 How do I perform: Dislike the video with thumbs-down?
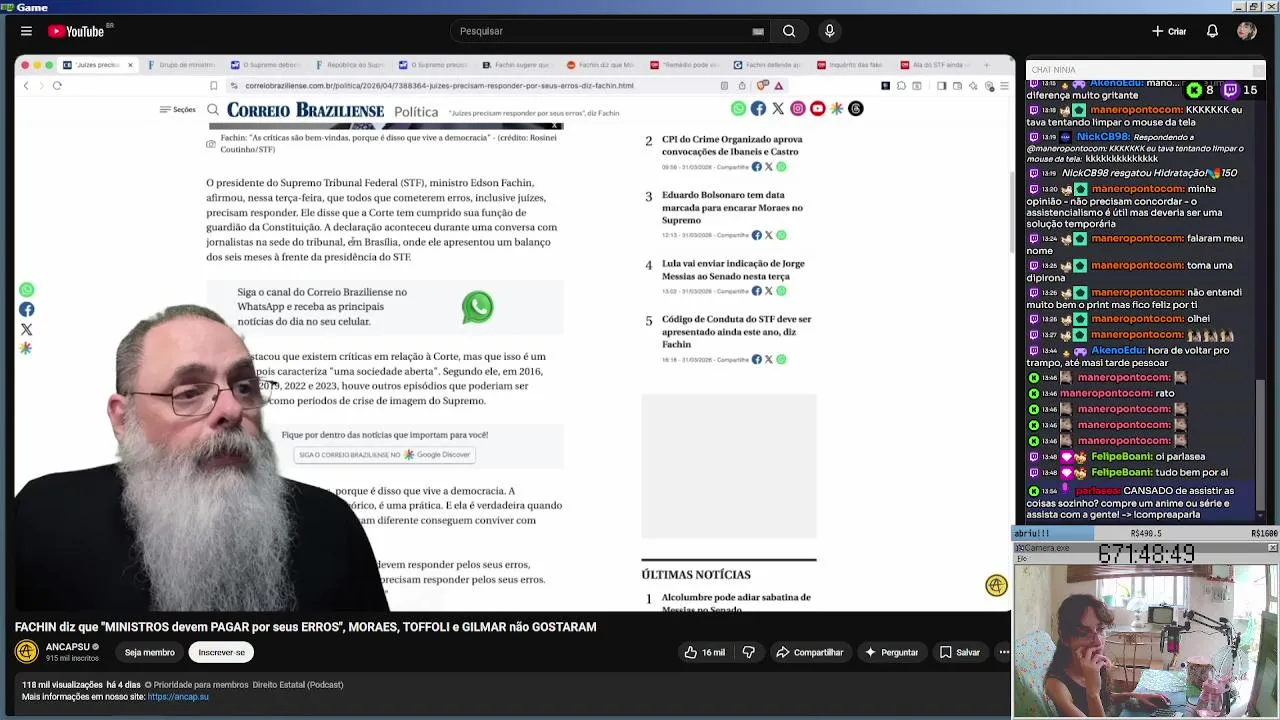pyautogui.click(x=748, y=652)
